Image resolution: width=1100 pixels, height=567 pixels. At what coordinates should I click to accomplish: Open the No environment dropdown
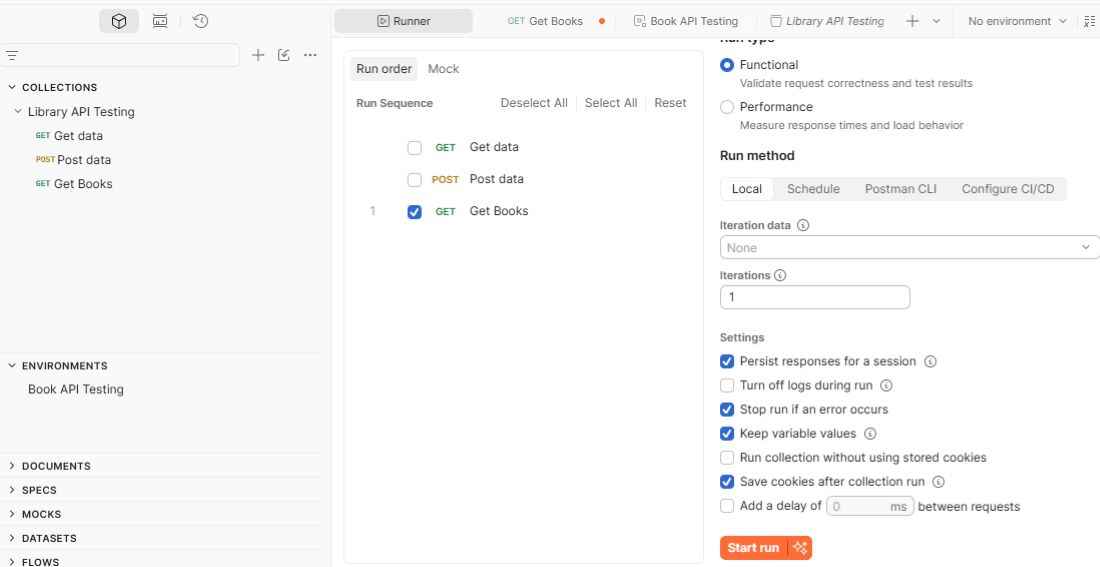pyautogui.click(x=1017, y=21)
